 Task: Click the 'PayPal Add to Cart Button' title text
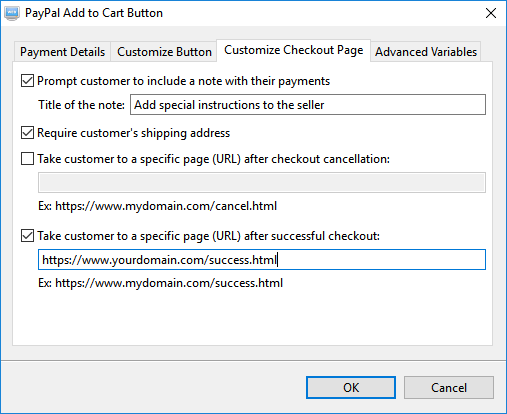tap(94, 13)
